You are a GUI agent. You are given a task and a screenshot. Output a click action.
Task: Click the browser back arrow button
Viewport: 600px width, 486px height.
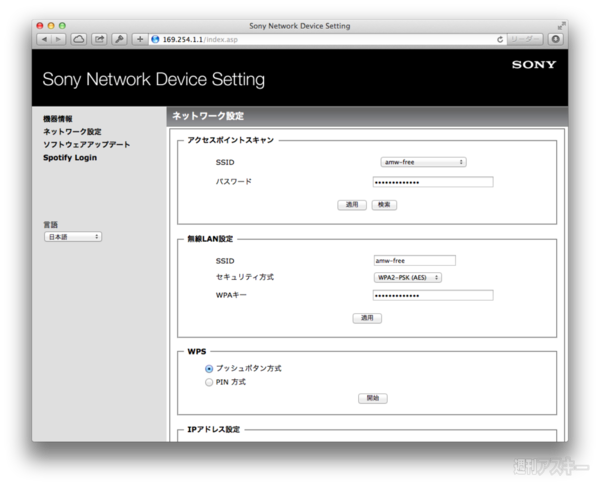(x=44, y=39)
